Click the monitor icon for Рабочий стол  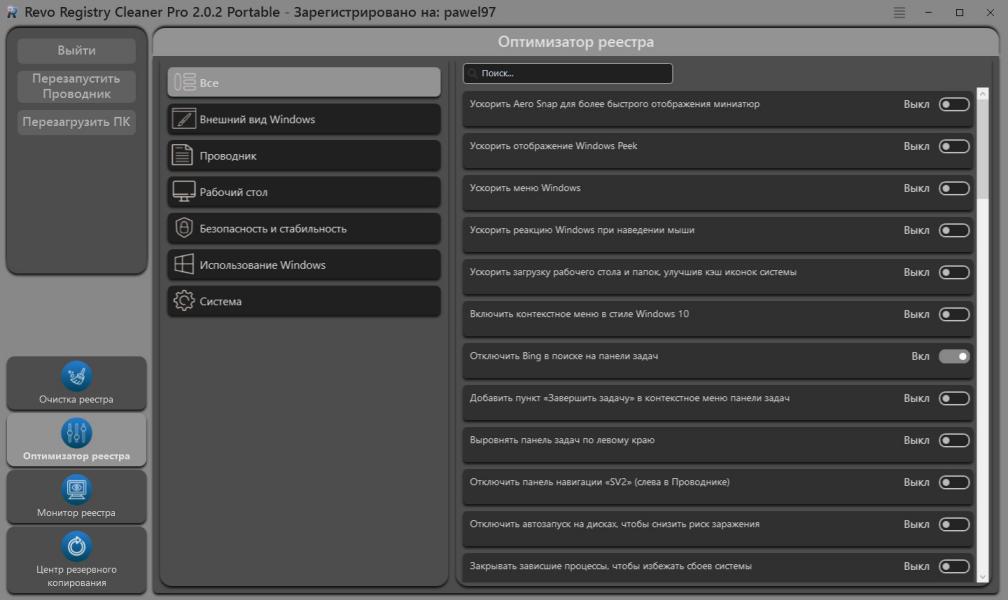pyautogui.click(x=183, y=192)
